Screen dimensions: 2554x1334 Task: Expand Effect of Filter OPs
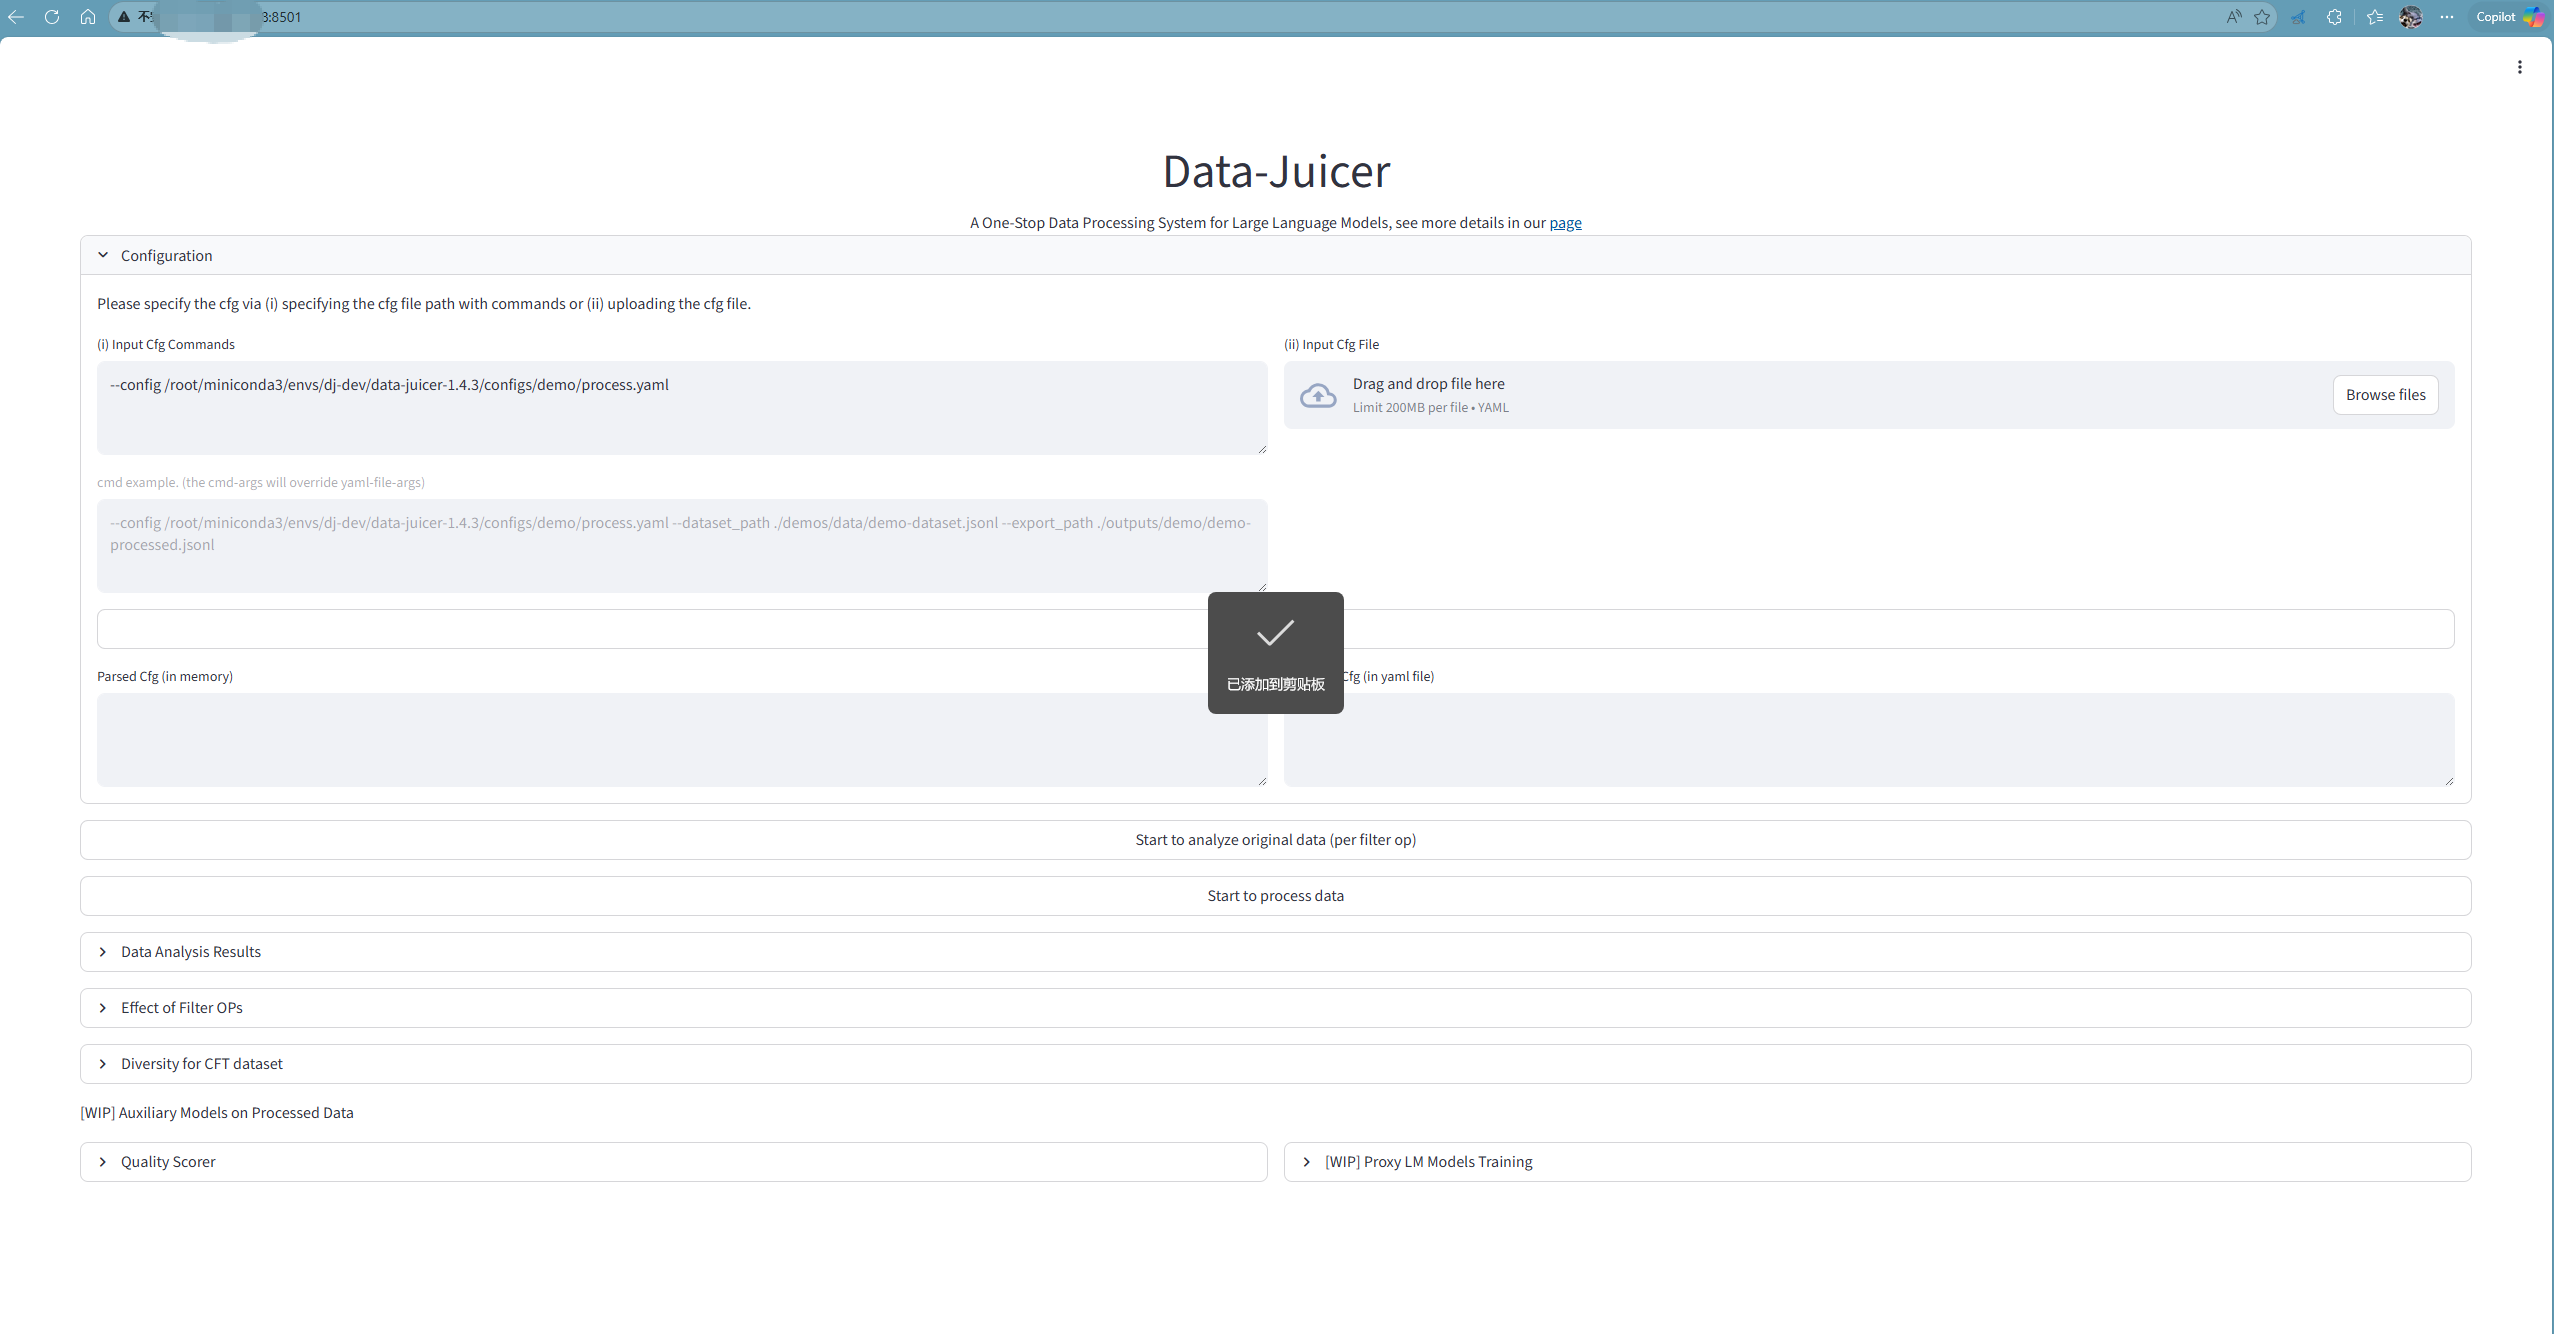[181, 1008]
